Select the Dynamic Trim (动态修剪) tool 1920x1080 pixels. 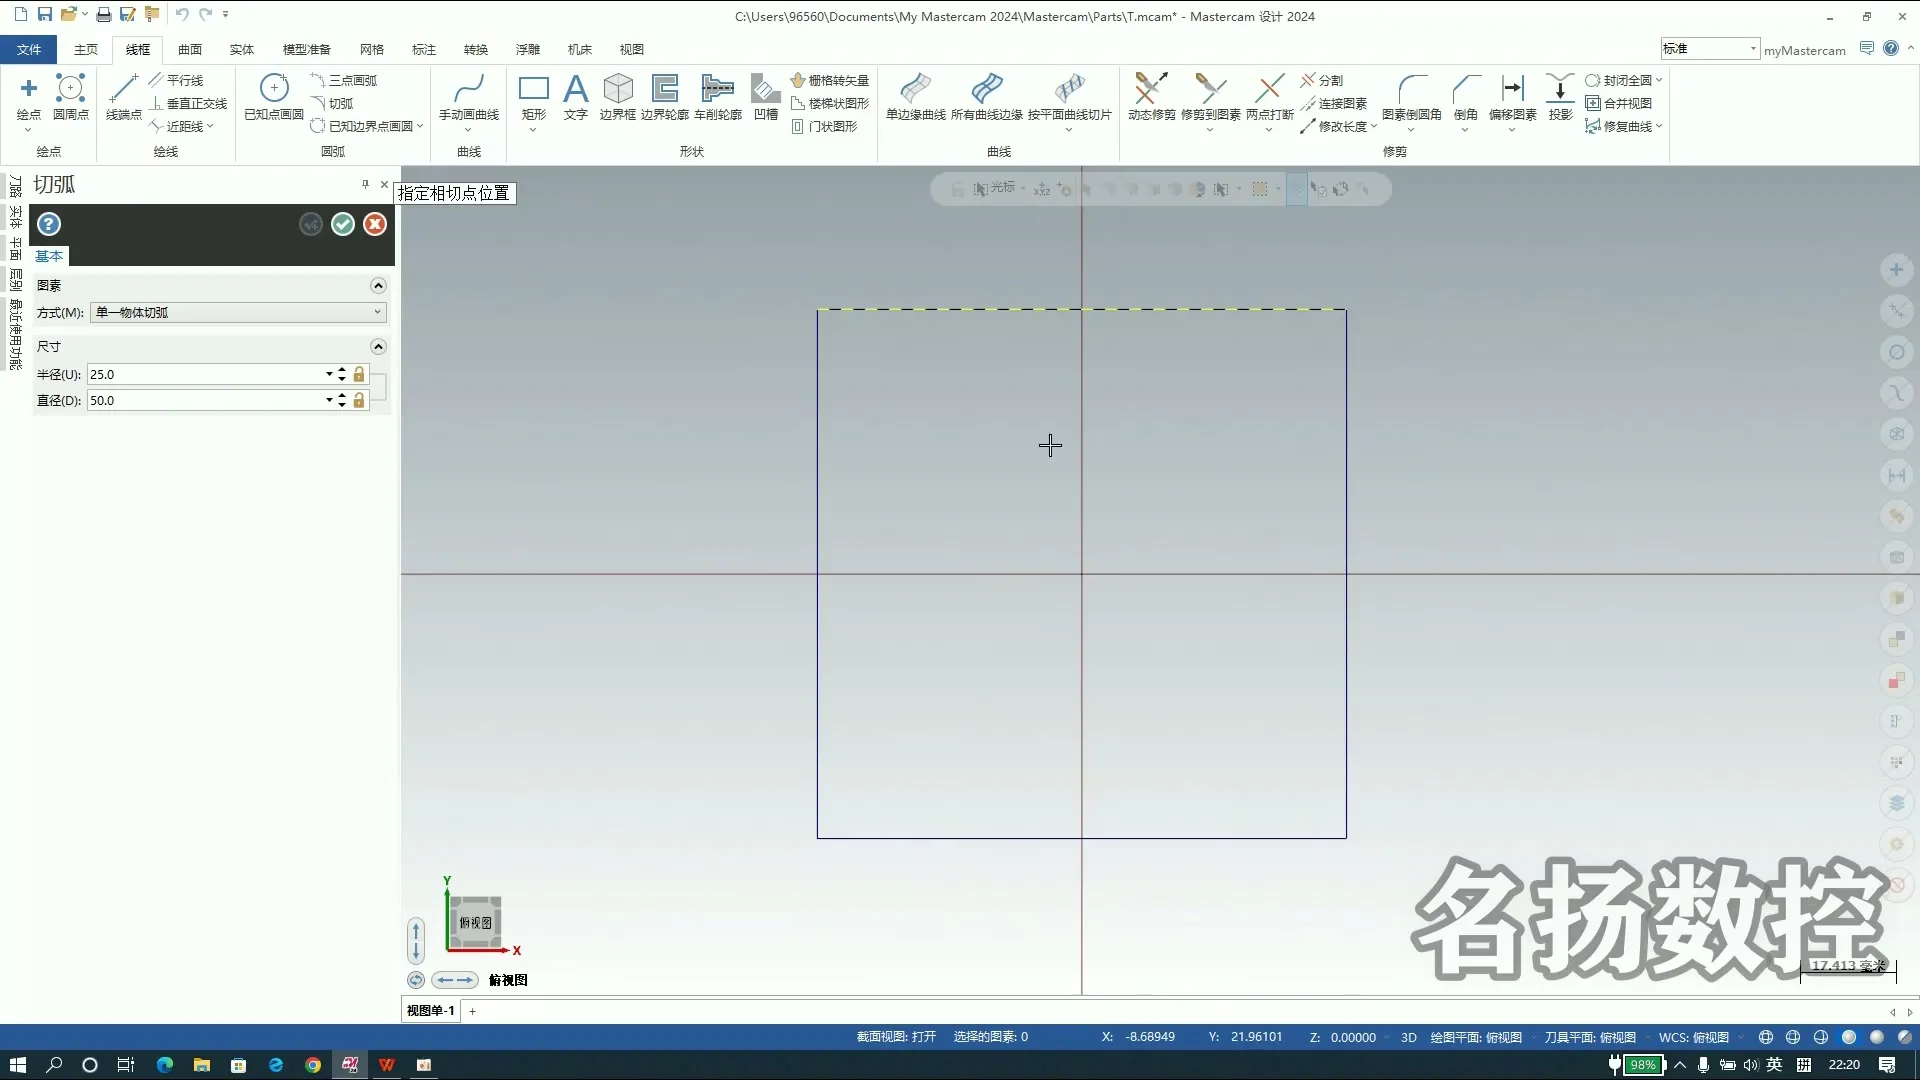click(1151, 97)
